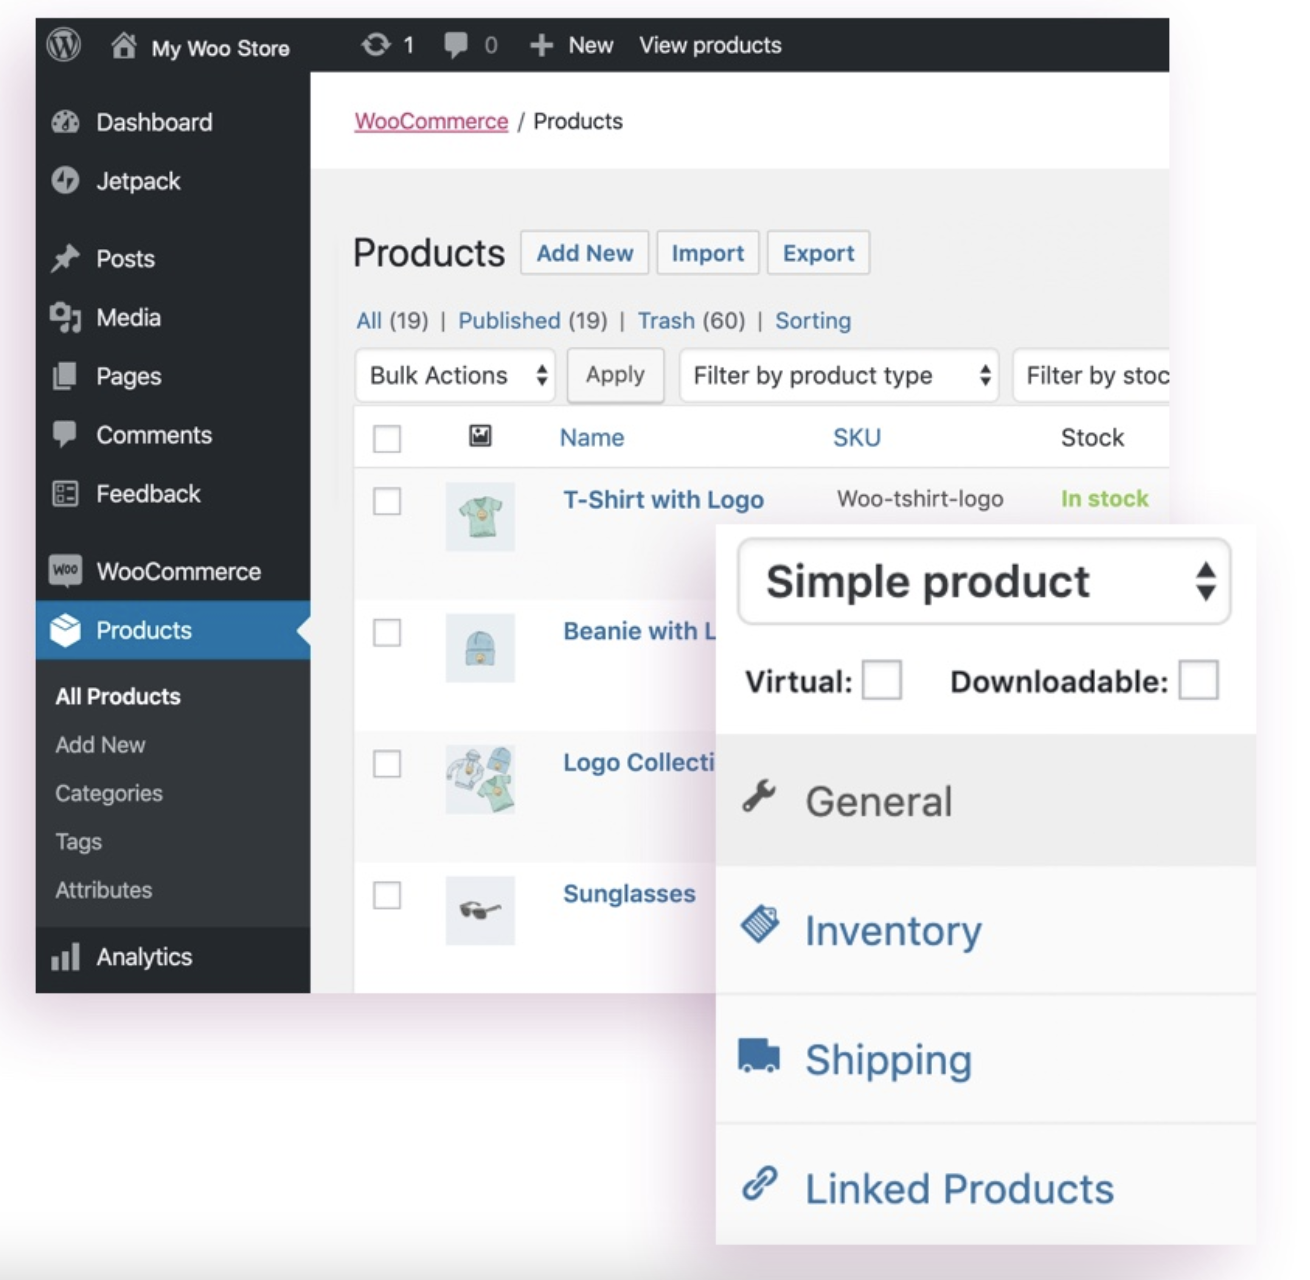Screen dimensions: 1310x1280
Task: Open the T-Shirt with Logo product link
Action: [x=663, y=499]
